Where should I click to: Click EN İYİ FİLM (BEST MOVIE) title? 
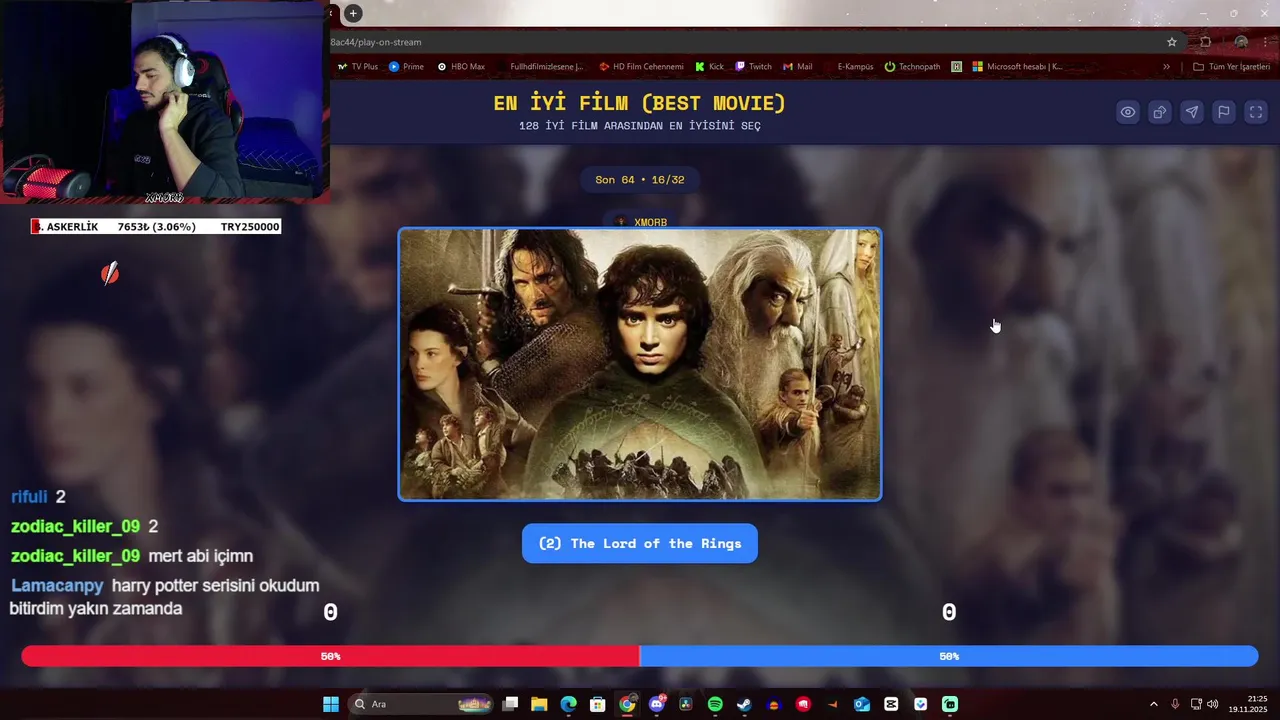(x=640, y=103)
